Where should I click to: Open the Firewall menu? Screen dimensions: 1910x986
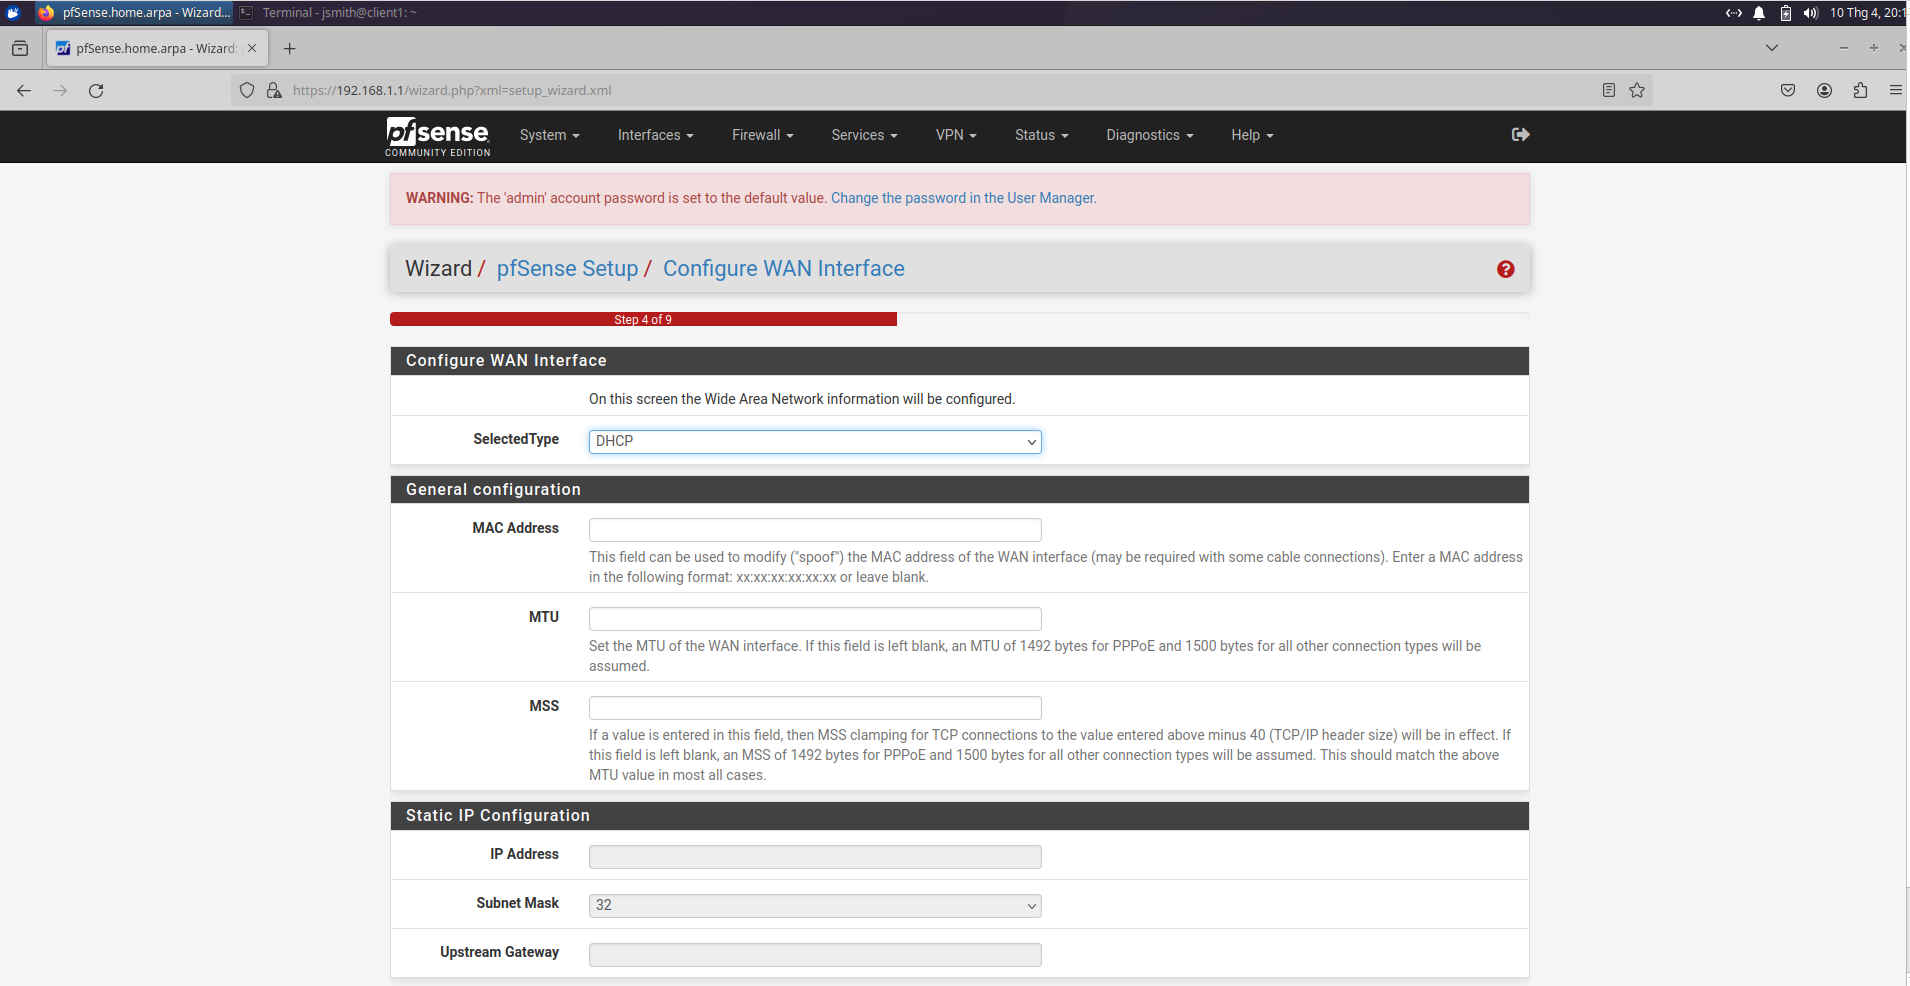762,135
